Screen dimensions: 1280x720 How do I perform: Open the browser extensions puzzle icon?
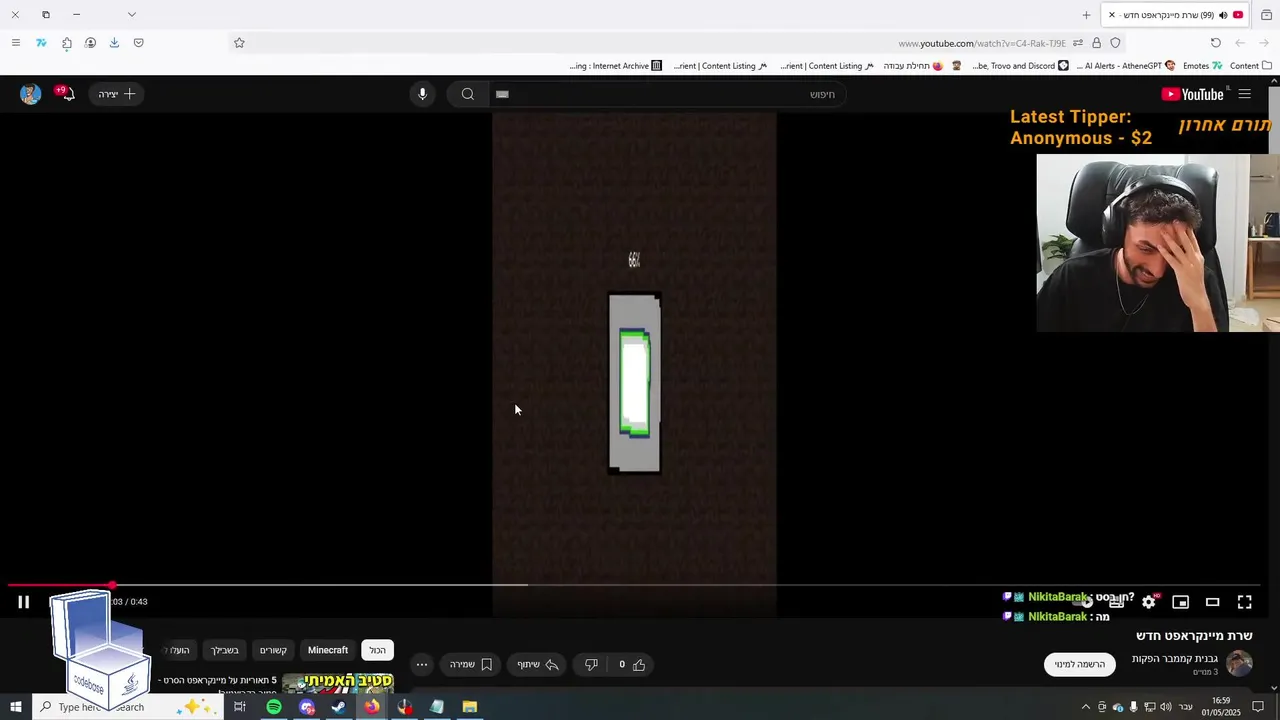point(66,43)
